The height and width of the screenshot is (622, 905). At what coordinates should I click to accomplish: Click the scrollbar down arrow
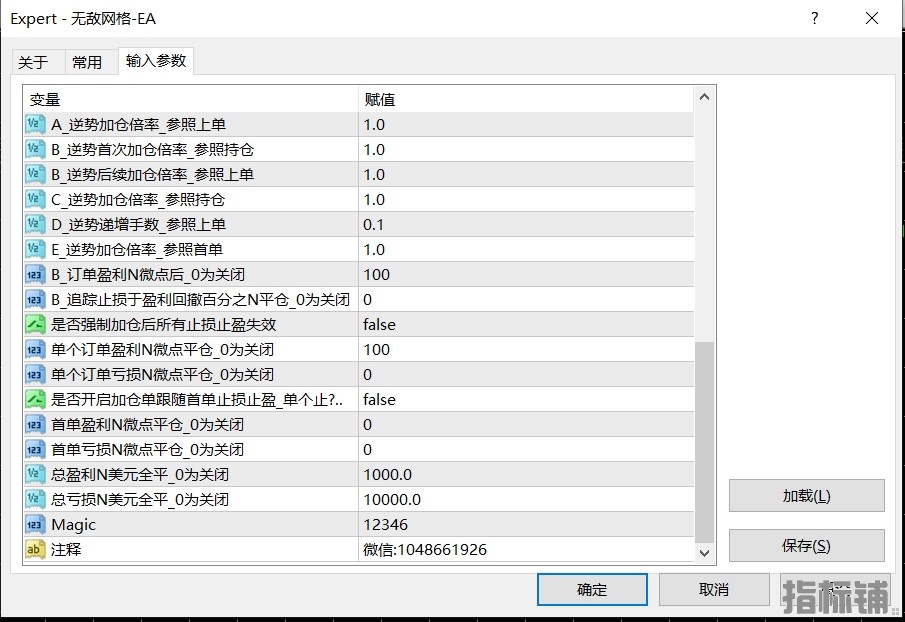pyautogui.click(x=704, y=553)
